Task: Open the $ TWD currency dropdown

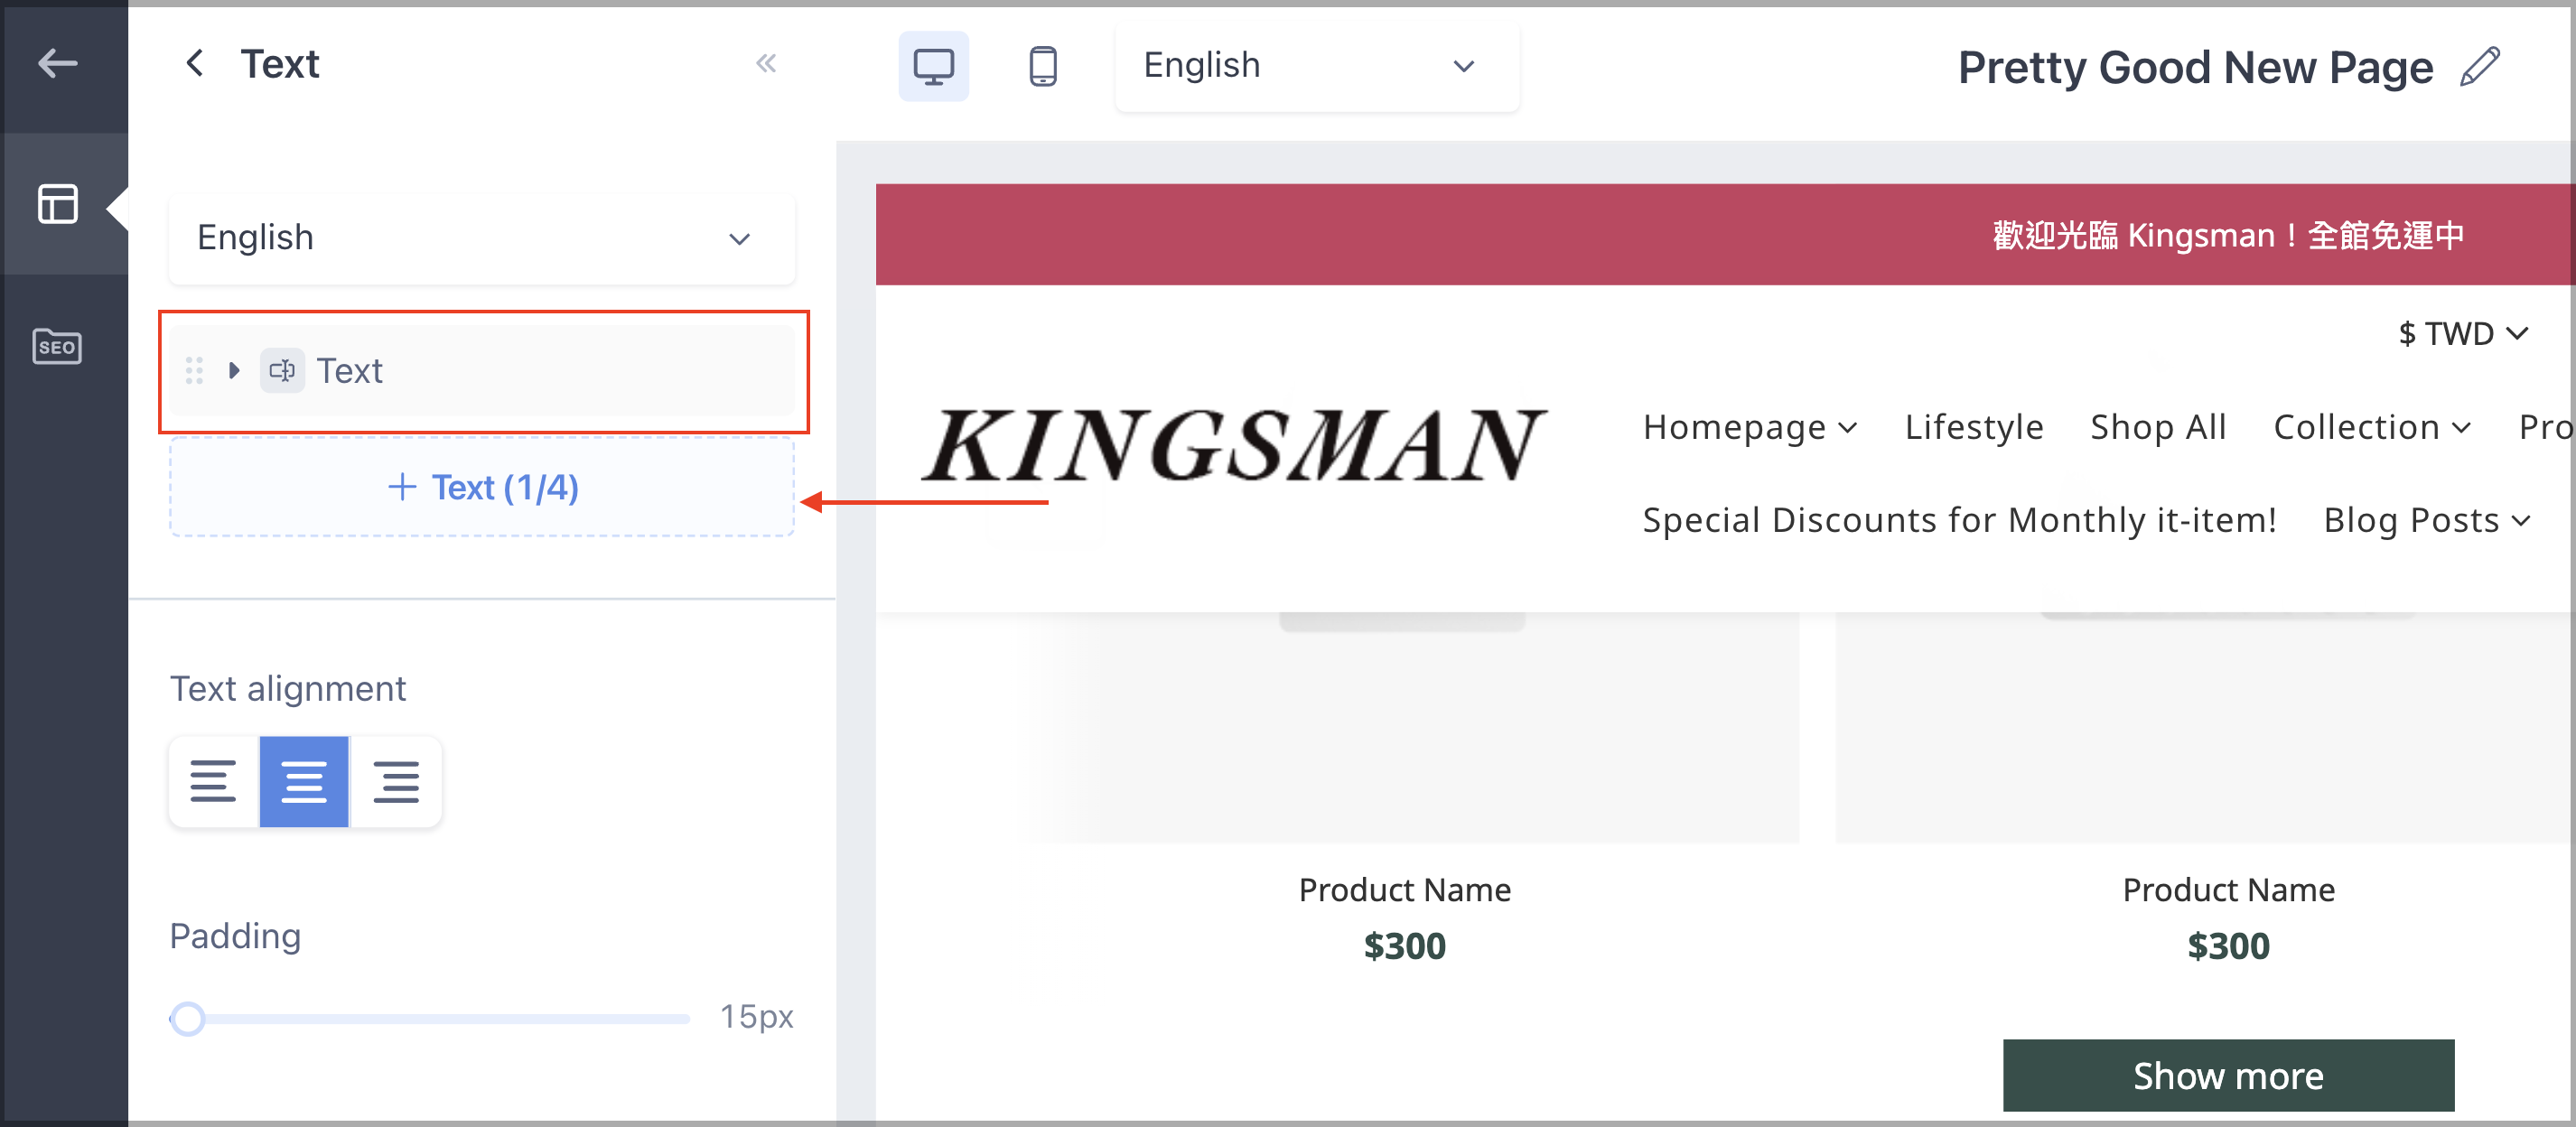Action: pyautogui.click(x=2463, y=333)
